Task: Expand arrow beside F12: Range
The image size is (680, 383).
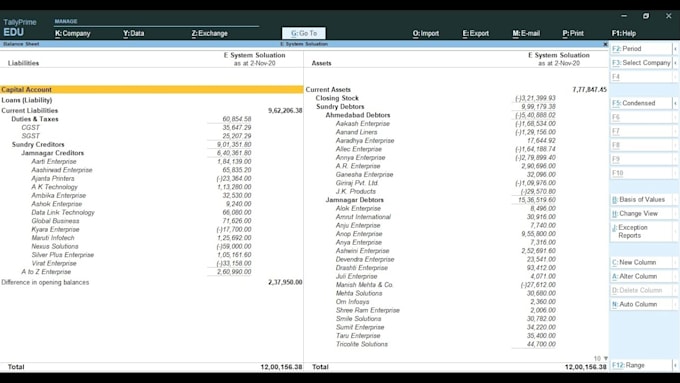Action: click(675, 365)
